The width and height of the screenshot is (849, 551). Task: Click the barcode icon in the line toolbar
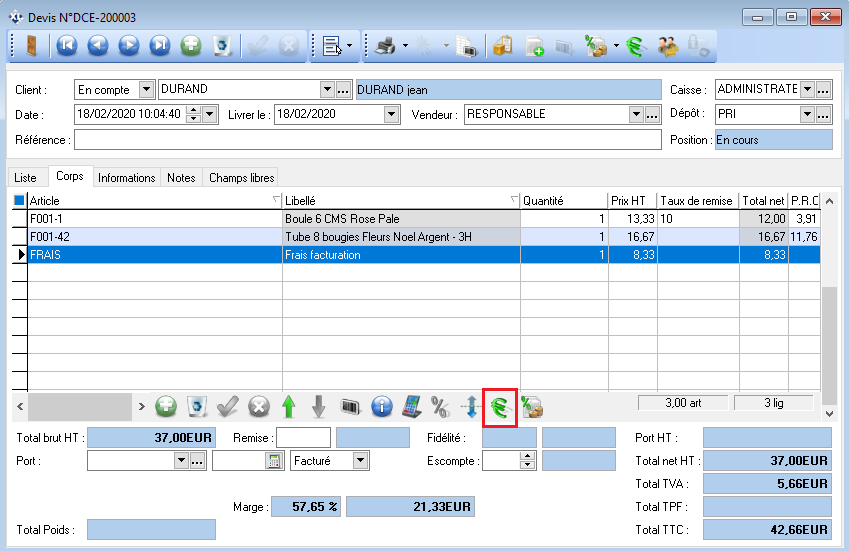(x=349, y=407)
